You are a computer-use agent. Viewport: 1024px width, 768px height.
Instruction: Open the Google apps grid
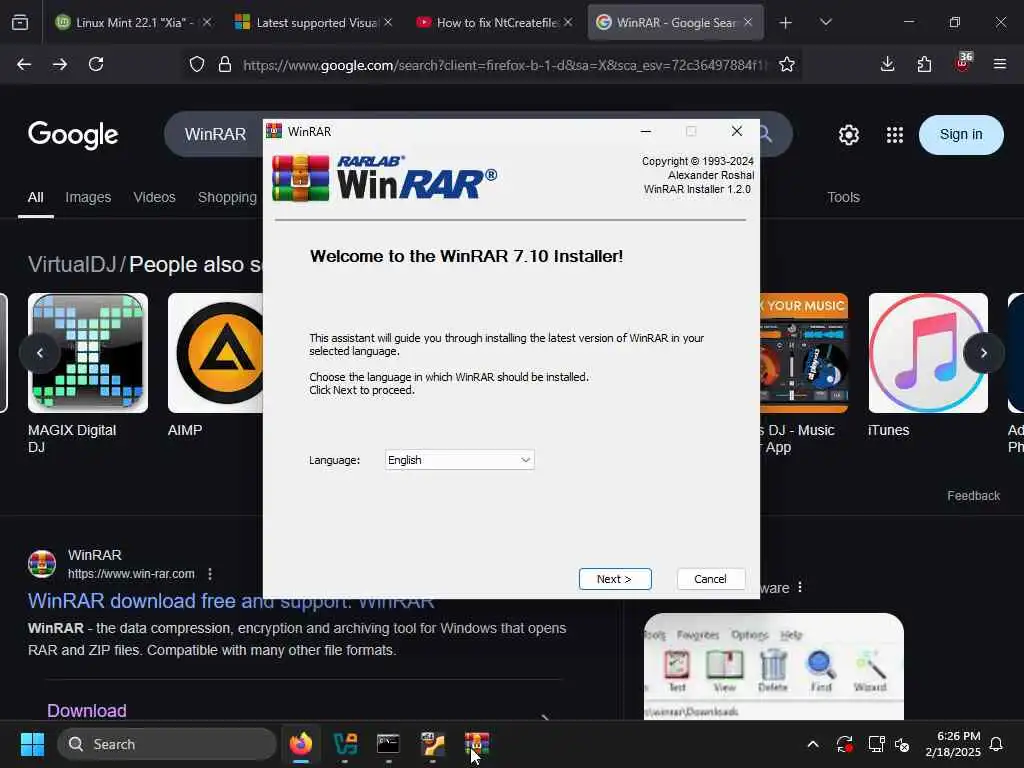click(895, 135)
